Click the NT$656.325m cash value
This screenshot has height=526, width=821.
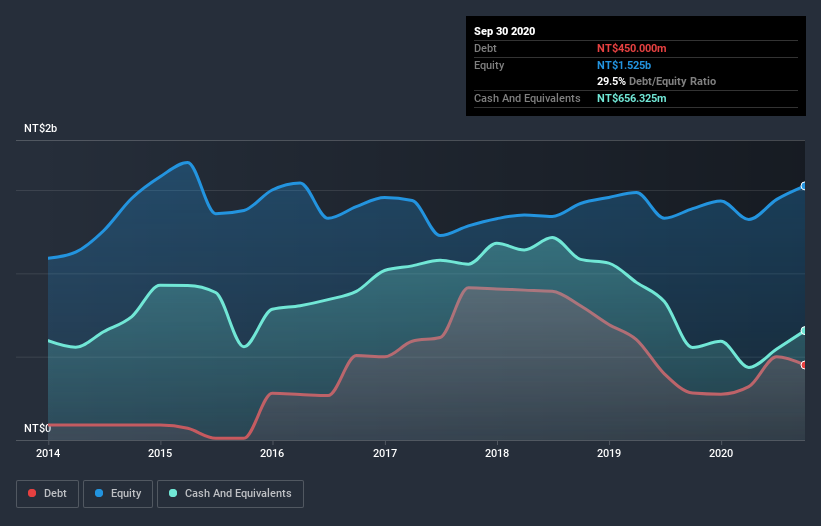coord(631,98)
